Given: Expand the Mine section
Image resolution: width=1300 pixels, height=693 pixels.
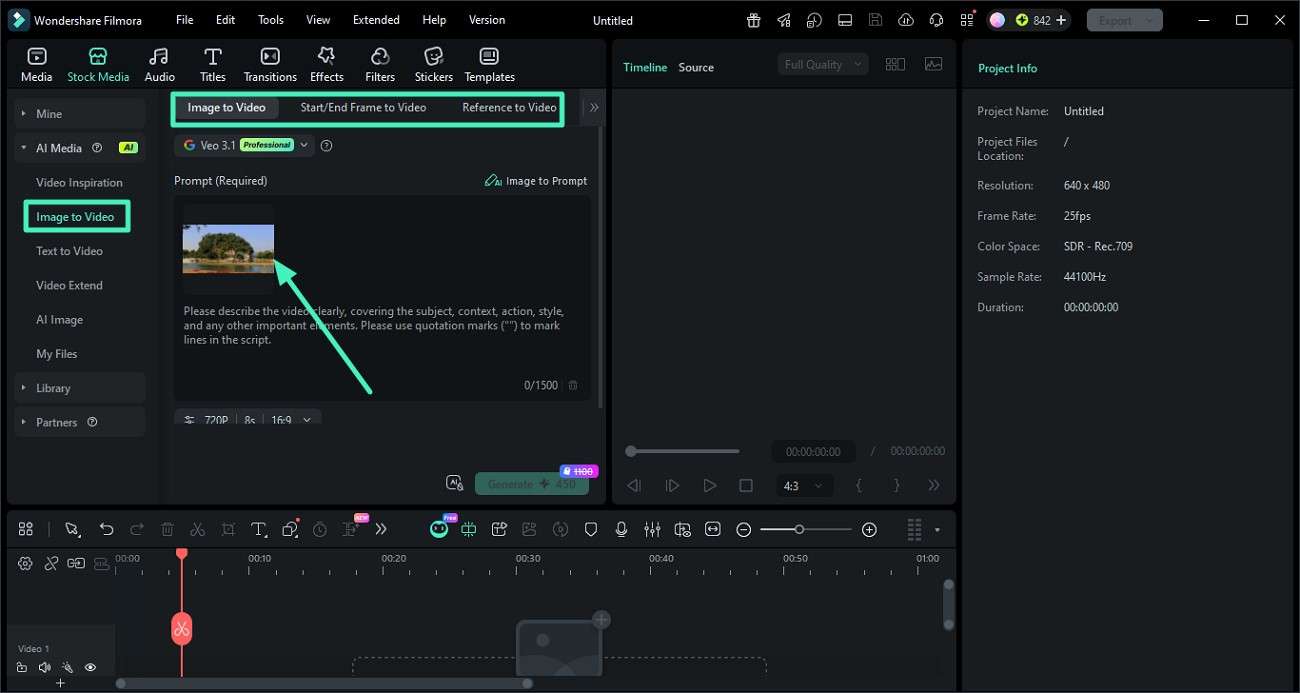Looking at the screenshot, I should click(80, 114).
